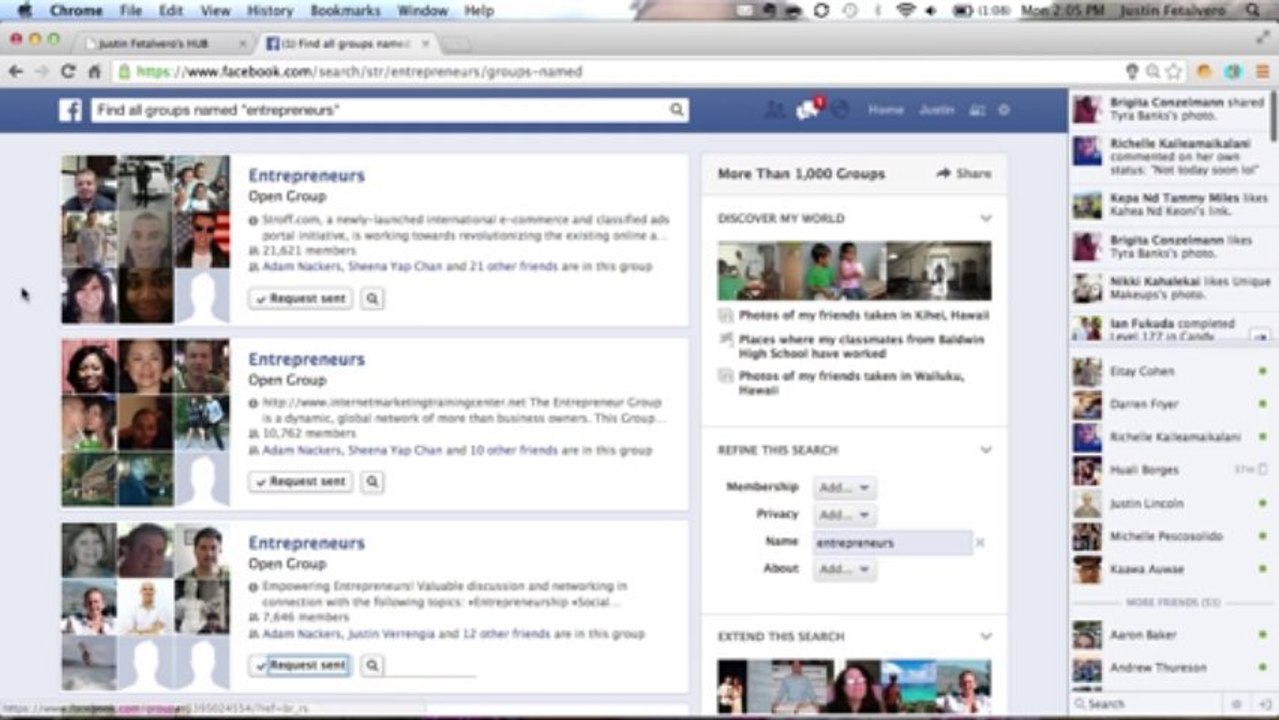Image resolution: width=1279 pixels, height=720 pixels.
Task: Click the search magnifier under 7,646 members group
Action: point(372,665)
